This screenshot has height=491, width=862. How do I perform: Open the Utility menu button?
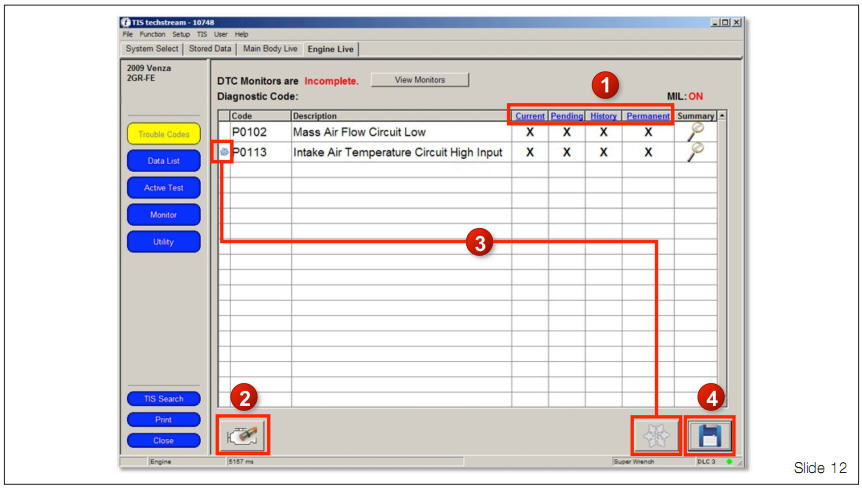tap(164, 242)
